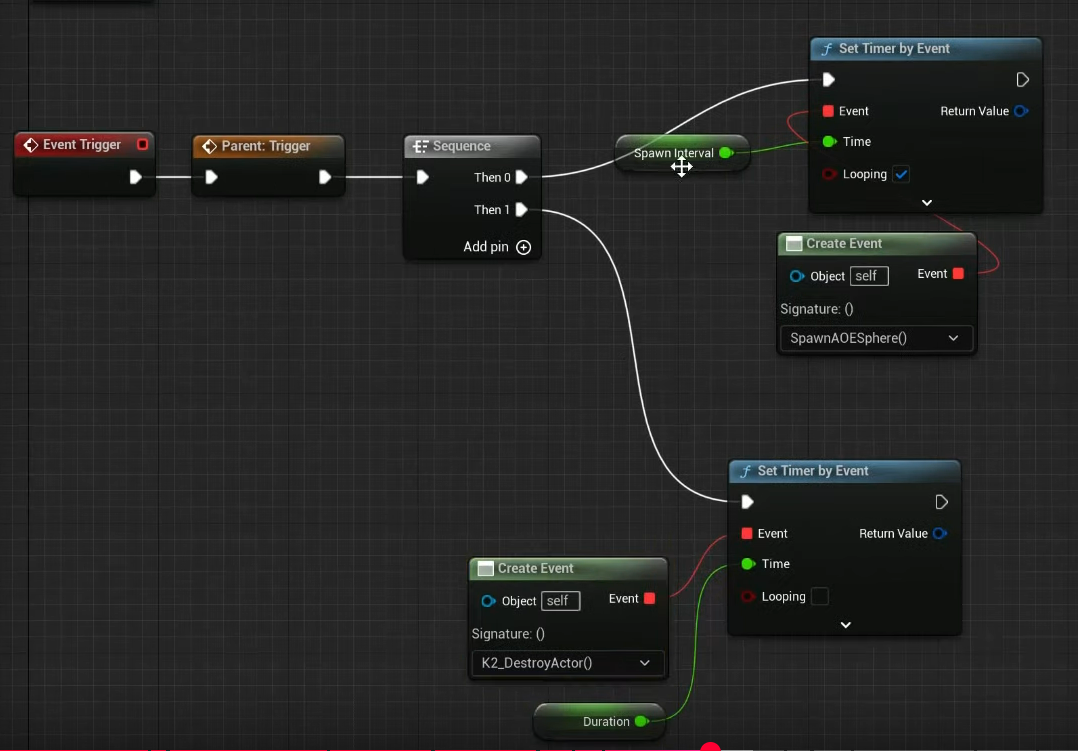Uncheck Looping on the top Set Timer node
The width and height of the screenshot is (1078, 751).
pyautogui.click(x=901, y=174)
